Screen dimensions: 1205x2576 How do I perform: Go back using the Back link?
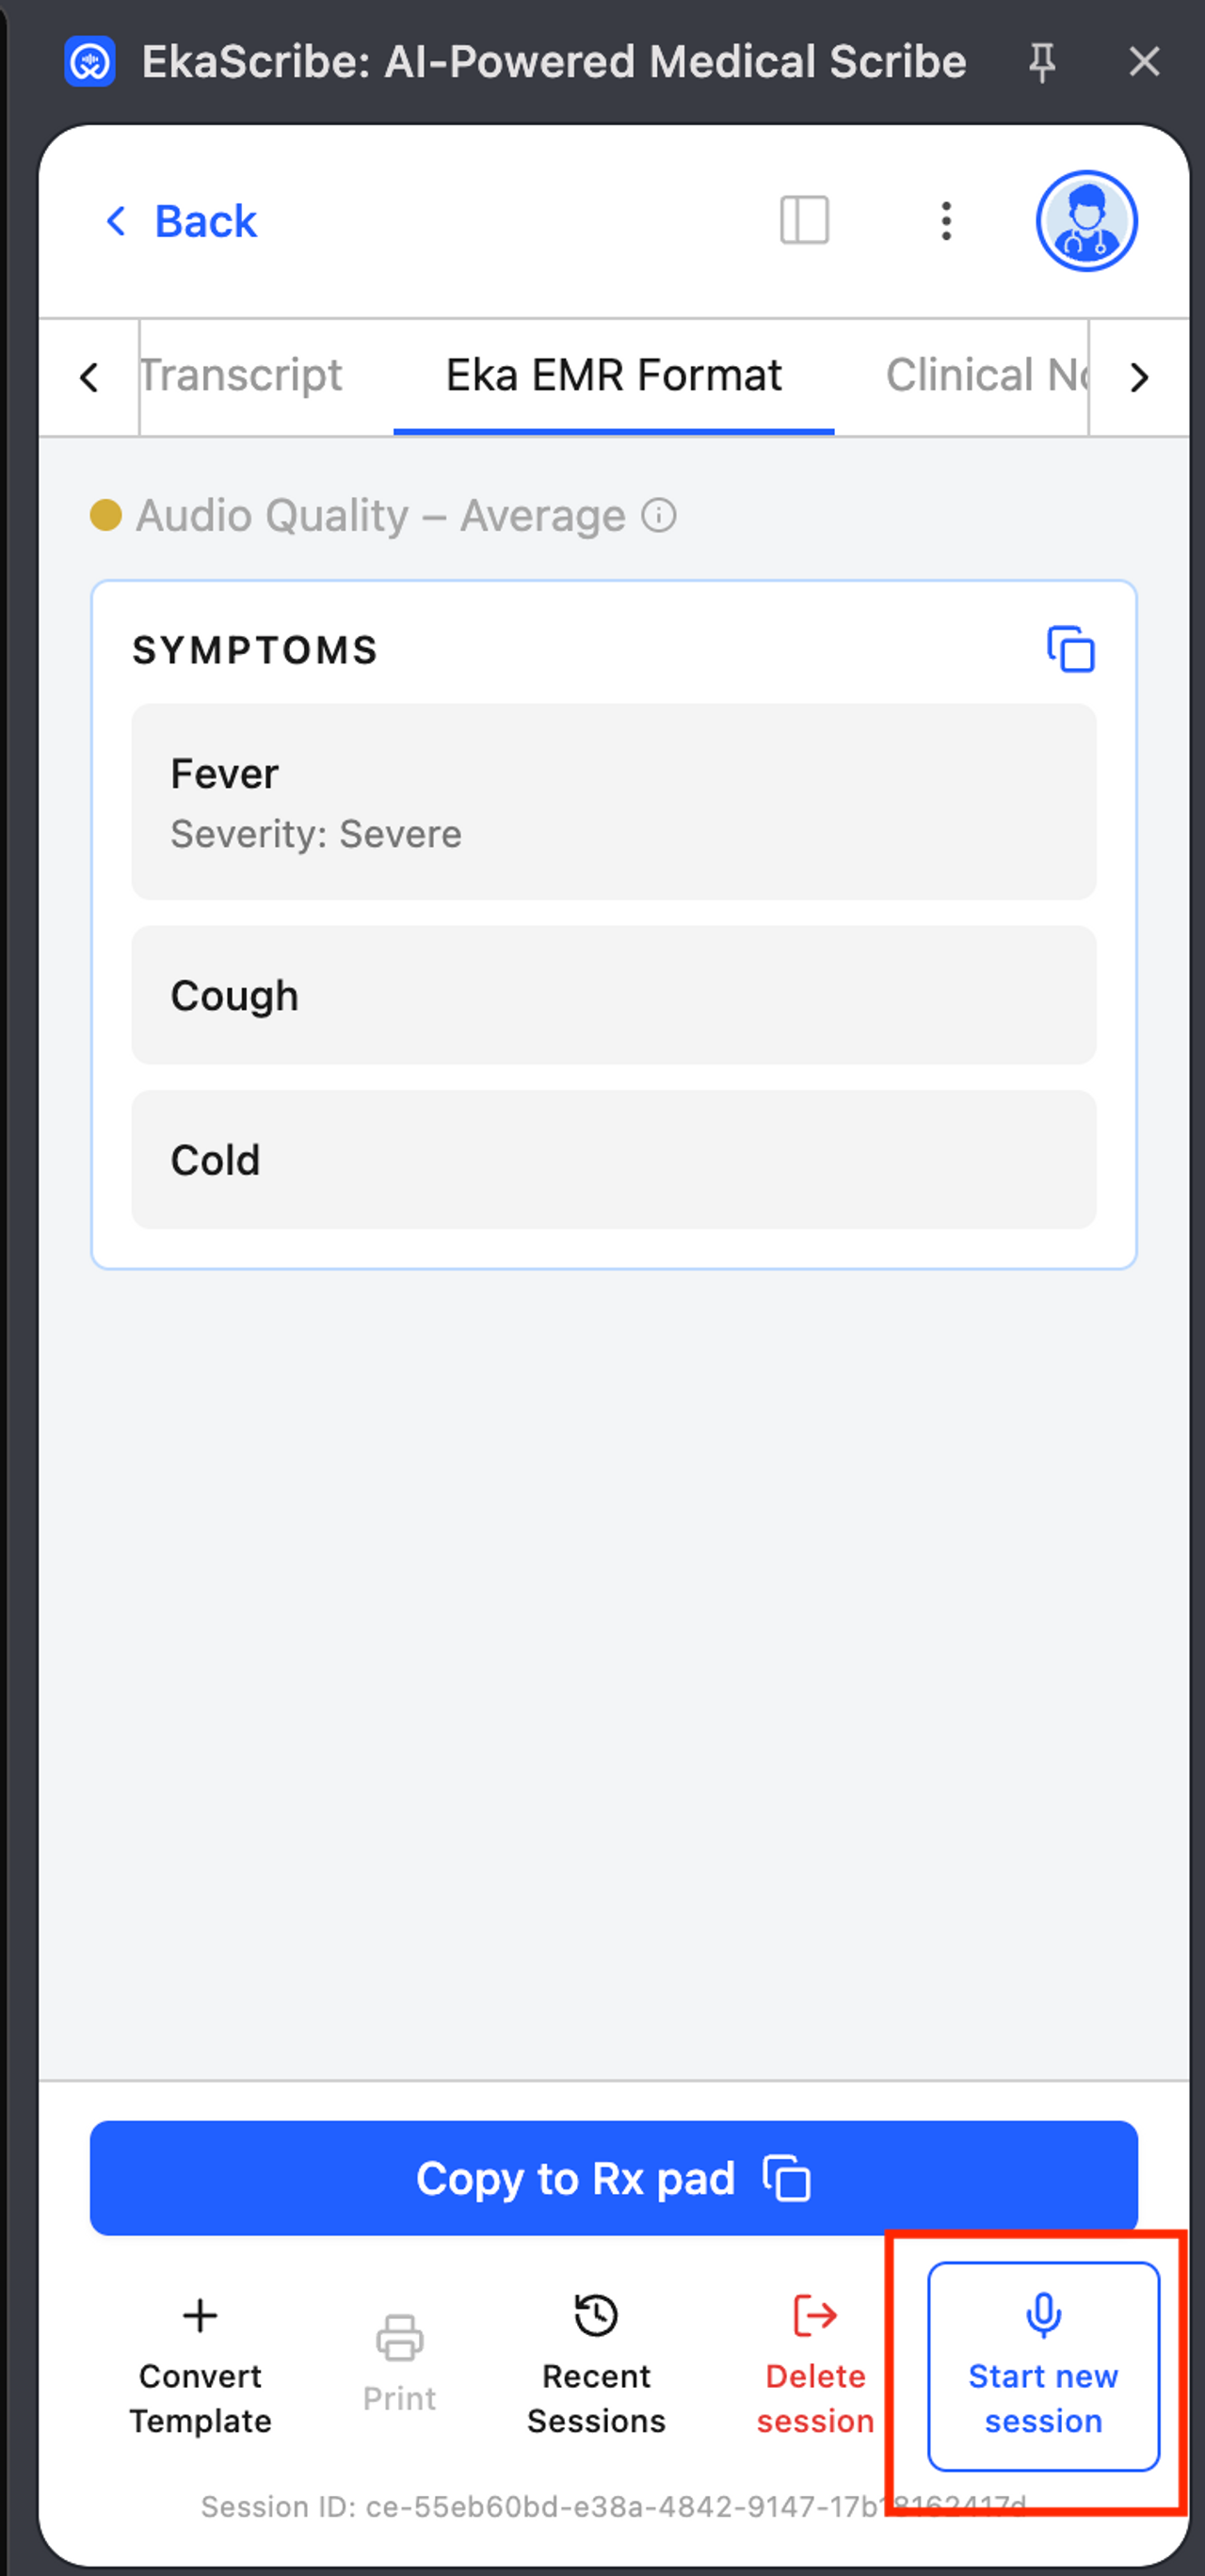click(x=182, y=221)
